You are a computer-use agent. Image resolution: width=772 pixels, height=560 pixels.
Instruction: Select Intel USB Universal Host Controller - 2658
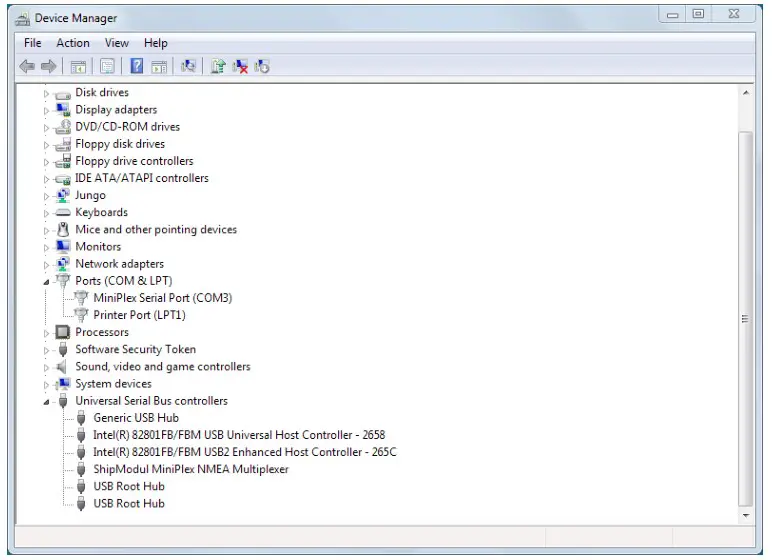click(239, 435)
